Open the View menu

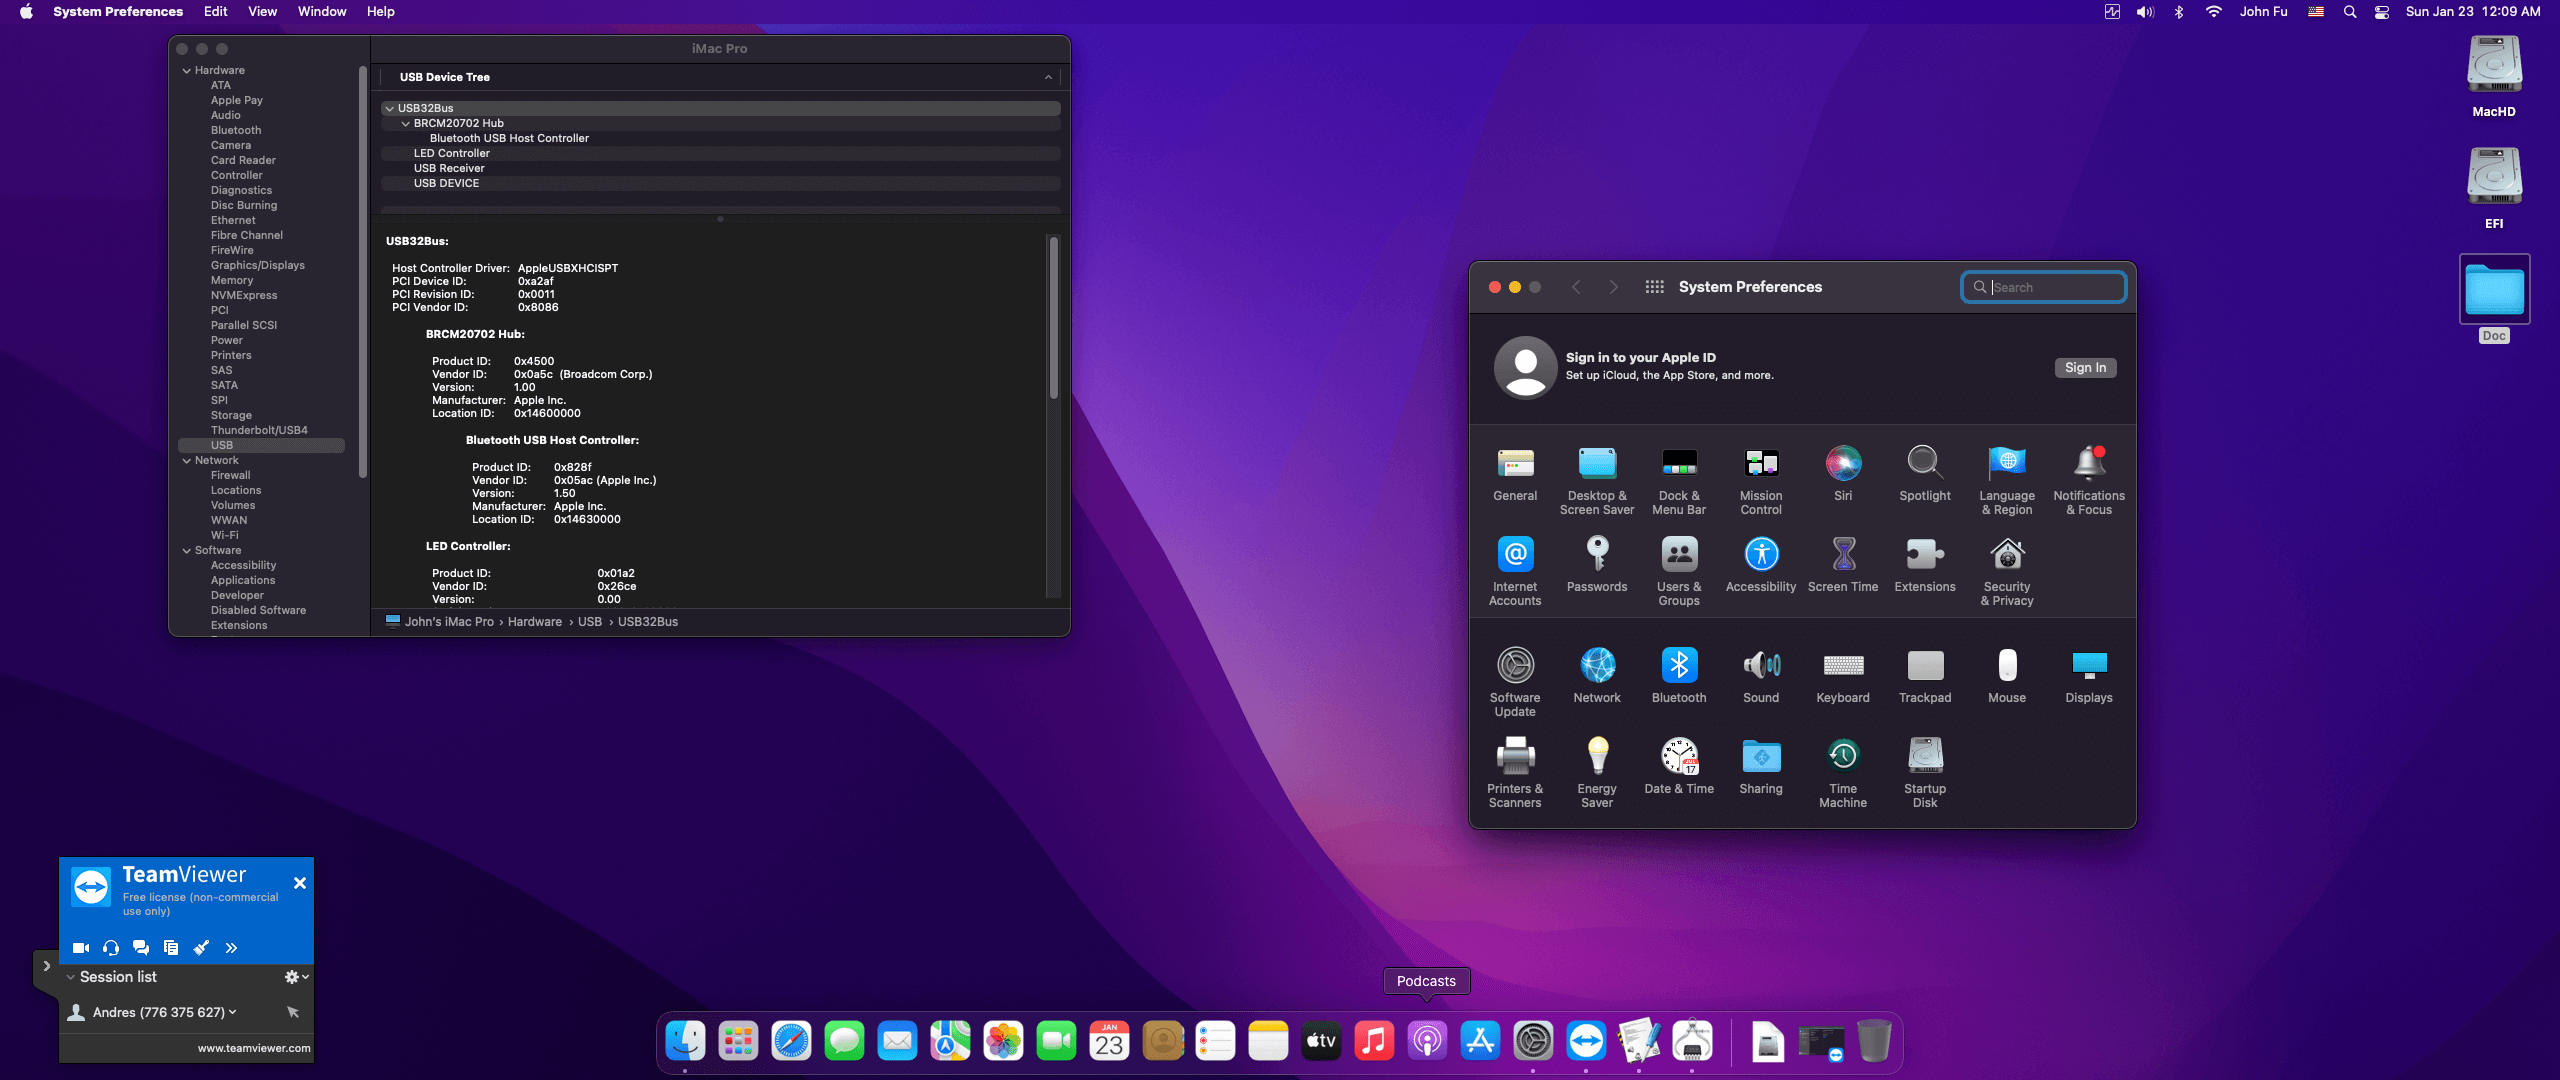point(263,12)
